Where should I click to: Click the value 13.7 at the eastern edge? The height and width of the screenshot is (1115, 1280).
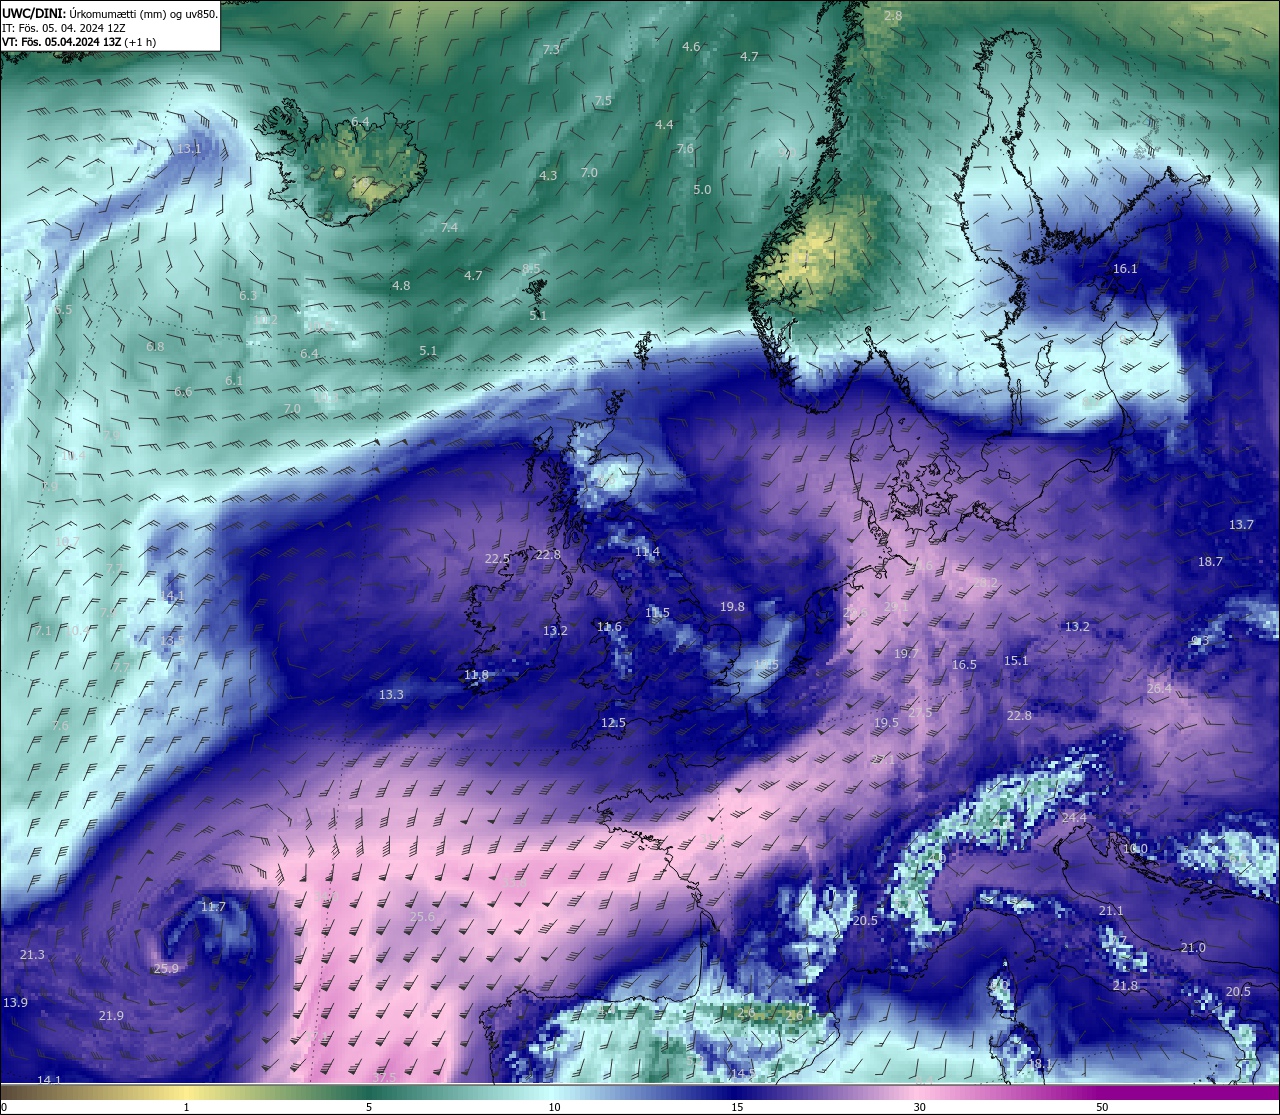coord(1241,525)
